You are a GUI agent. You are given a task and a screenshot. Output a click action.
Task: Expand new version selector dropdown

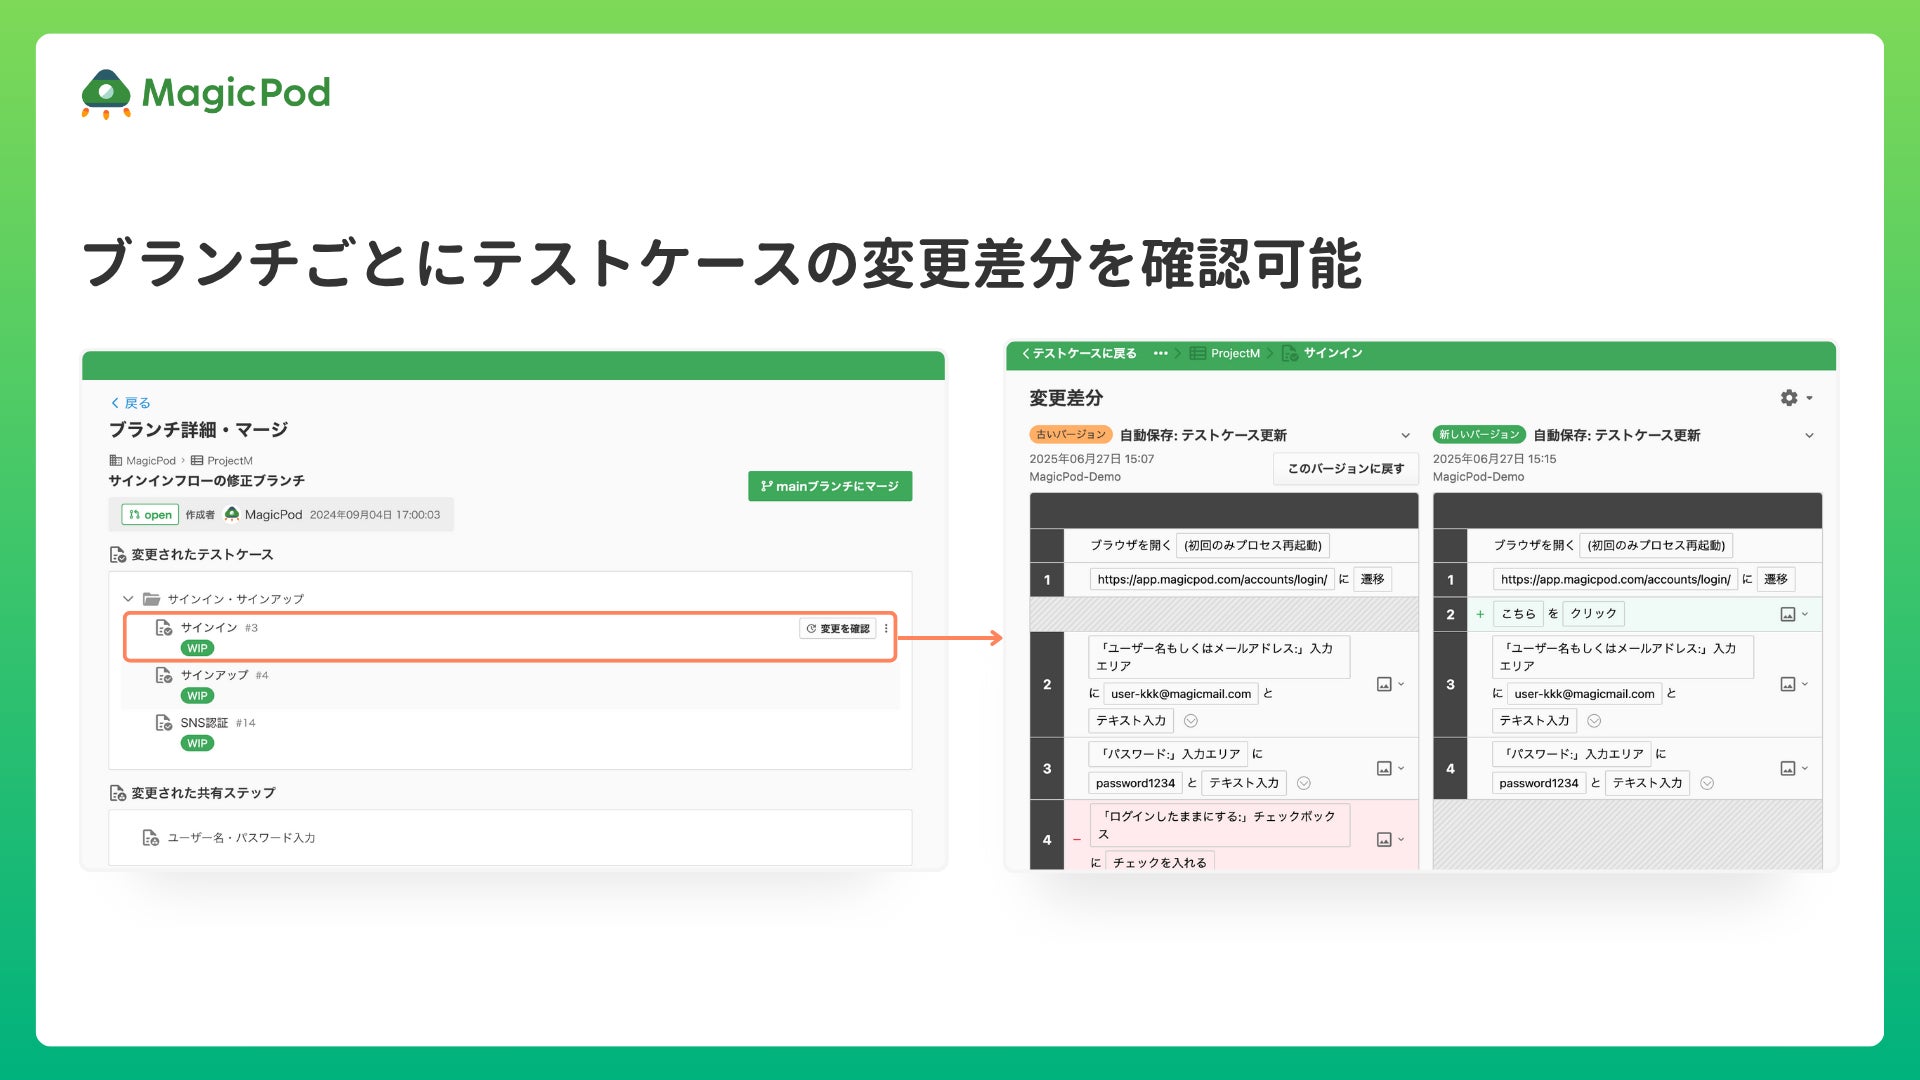click(x=1809, y=435)
